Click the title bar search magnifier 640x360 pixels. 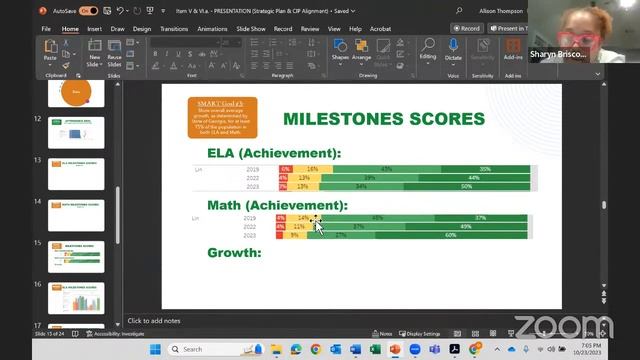[x=459, y=11]
